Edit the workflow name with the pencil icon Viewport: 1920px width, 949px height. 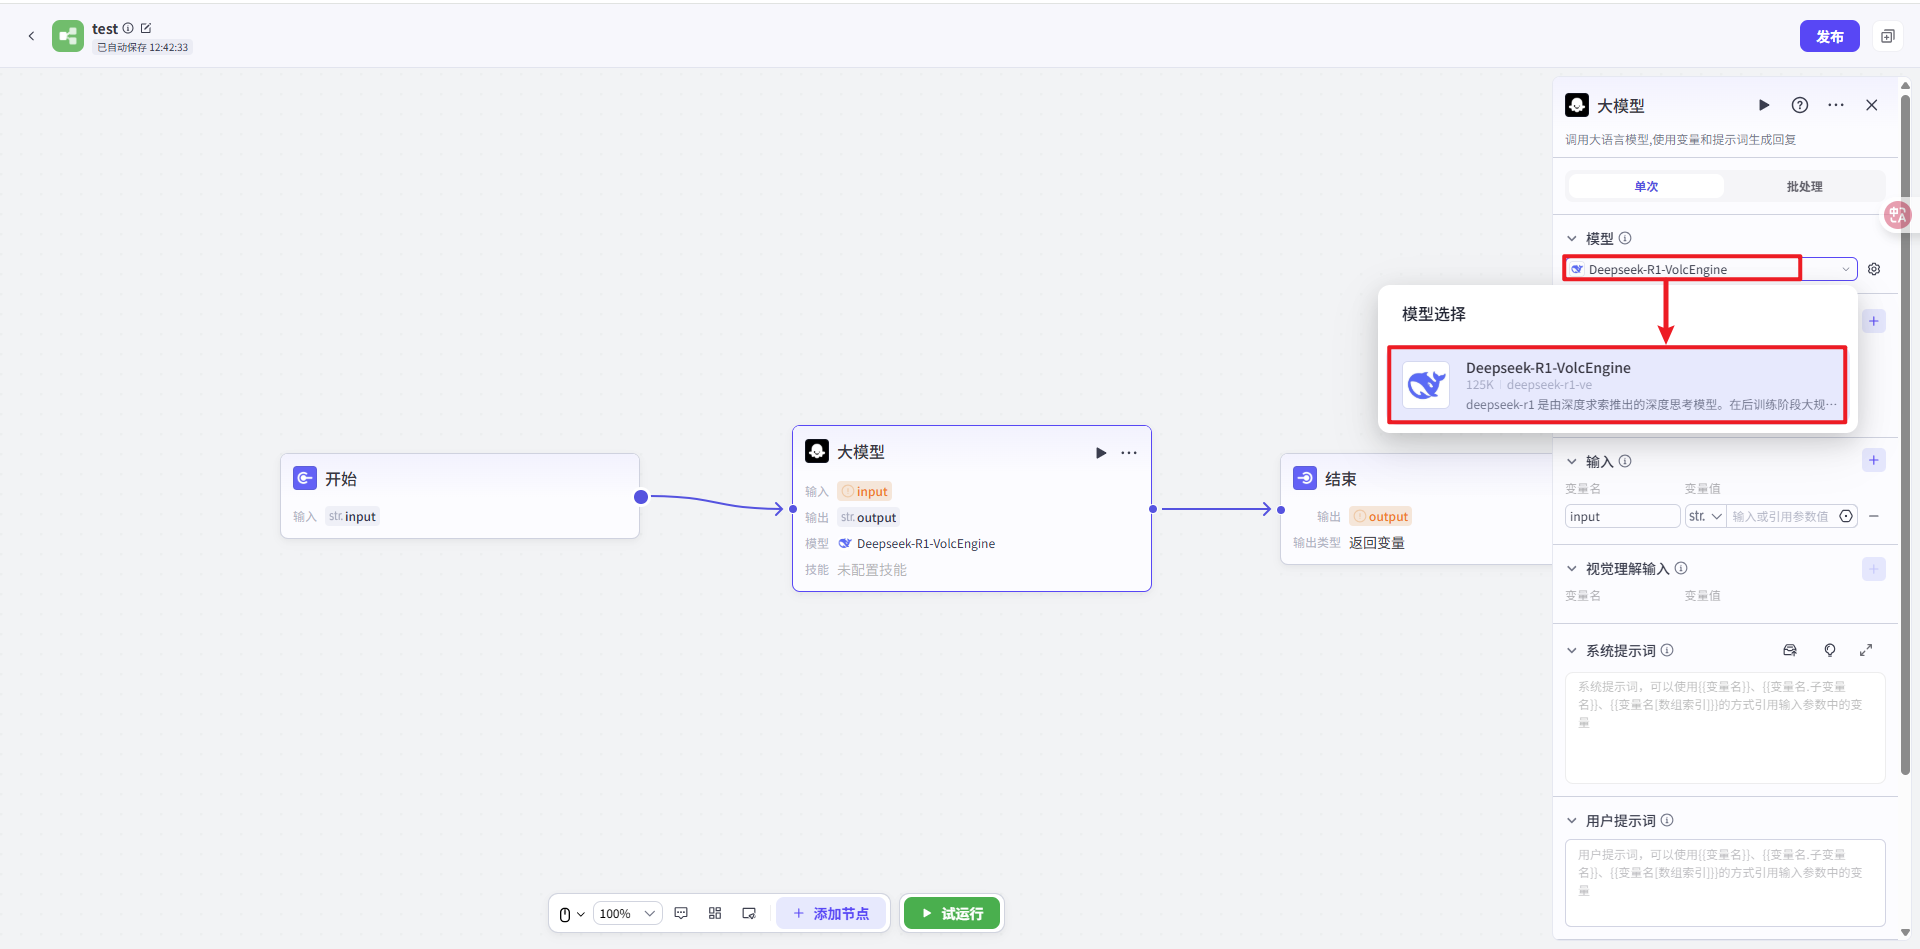click(x=146, y=28)
